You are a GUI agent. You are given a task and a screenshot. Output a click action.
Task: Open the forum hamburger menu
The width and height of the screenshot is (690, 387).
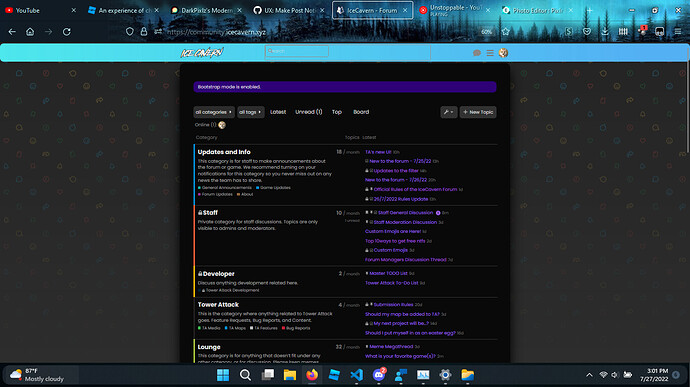(490, 53)
